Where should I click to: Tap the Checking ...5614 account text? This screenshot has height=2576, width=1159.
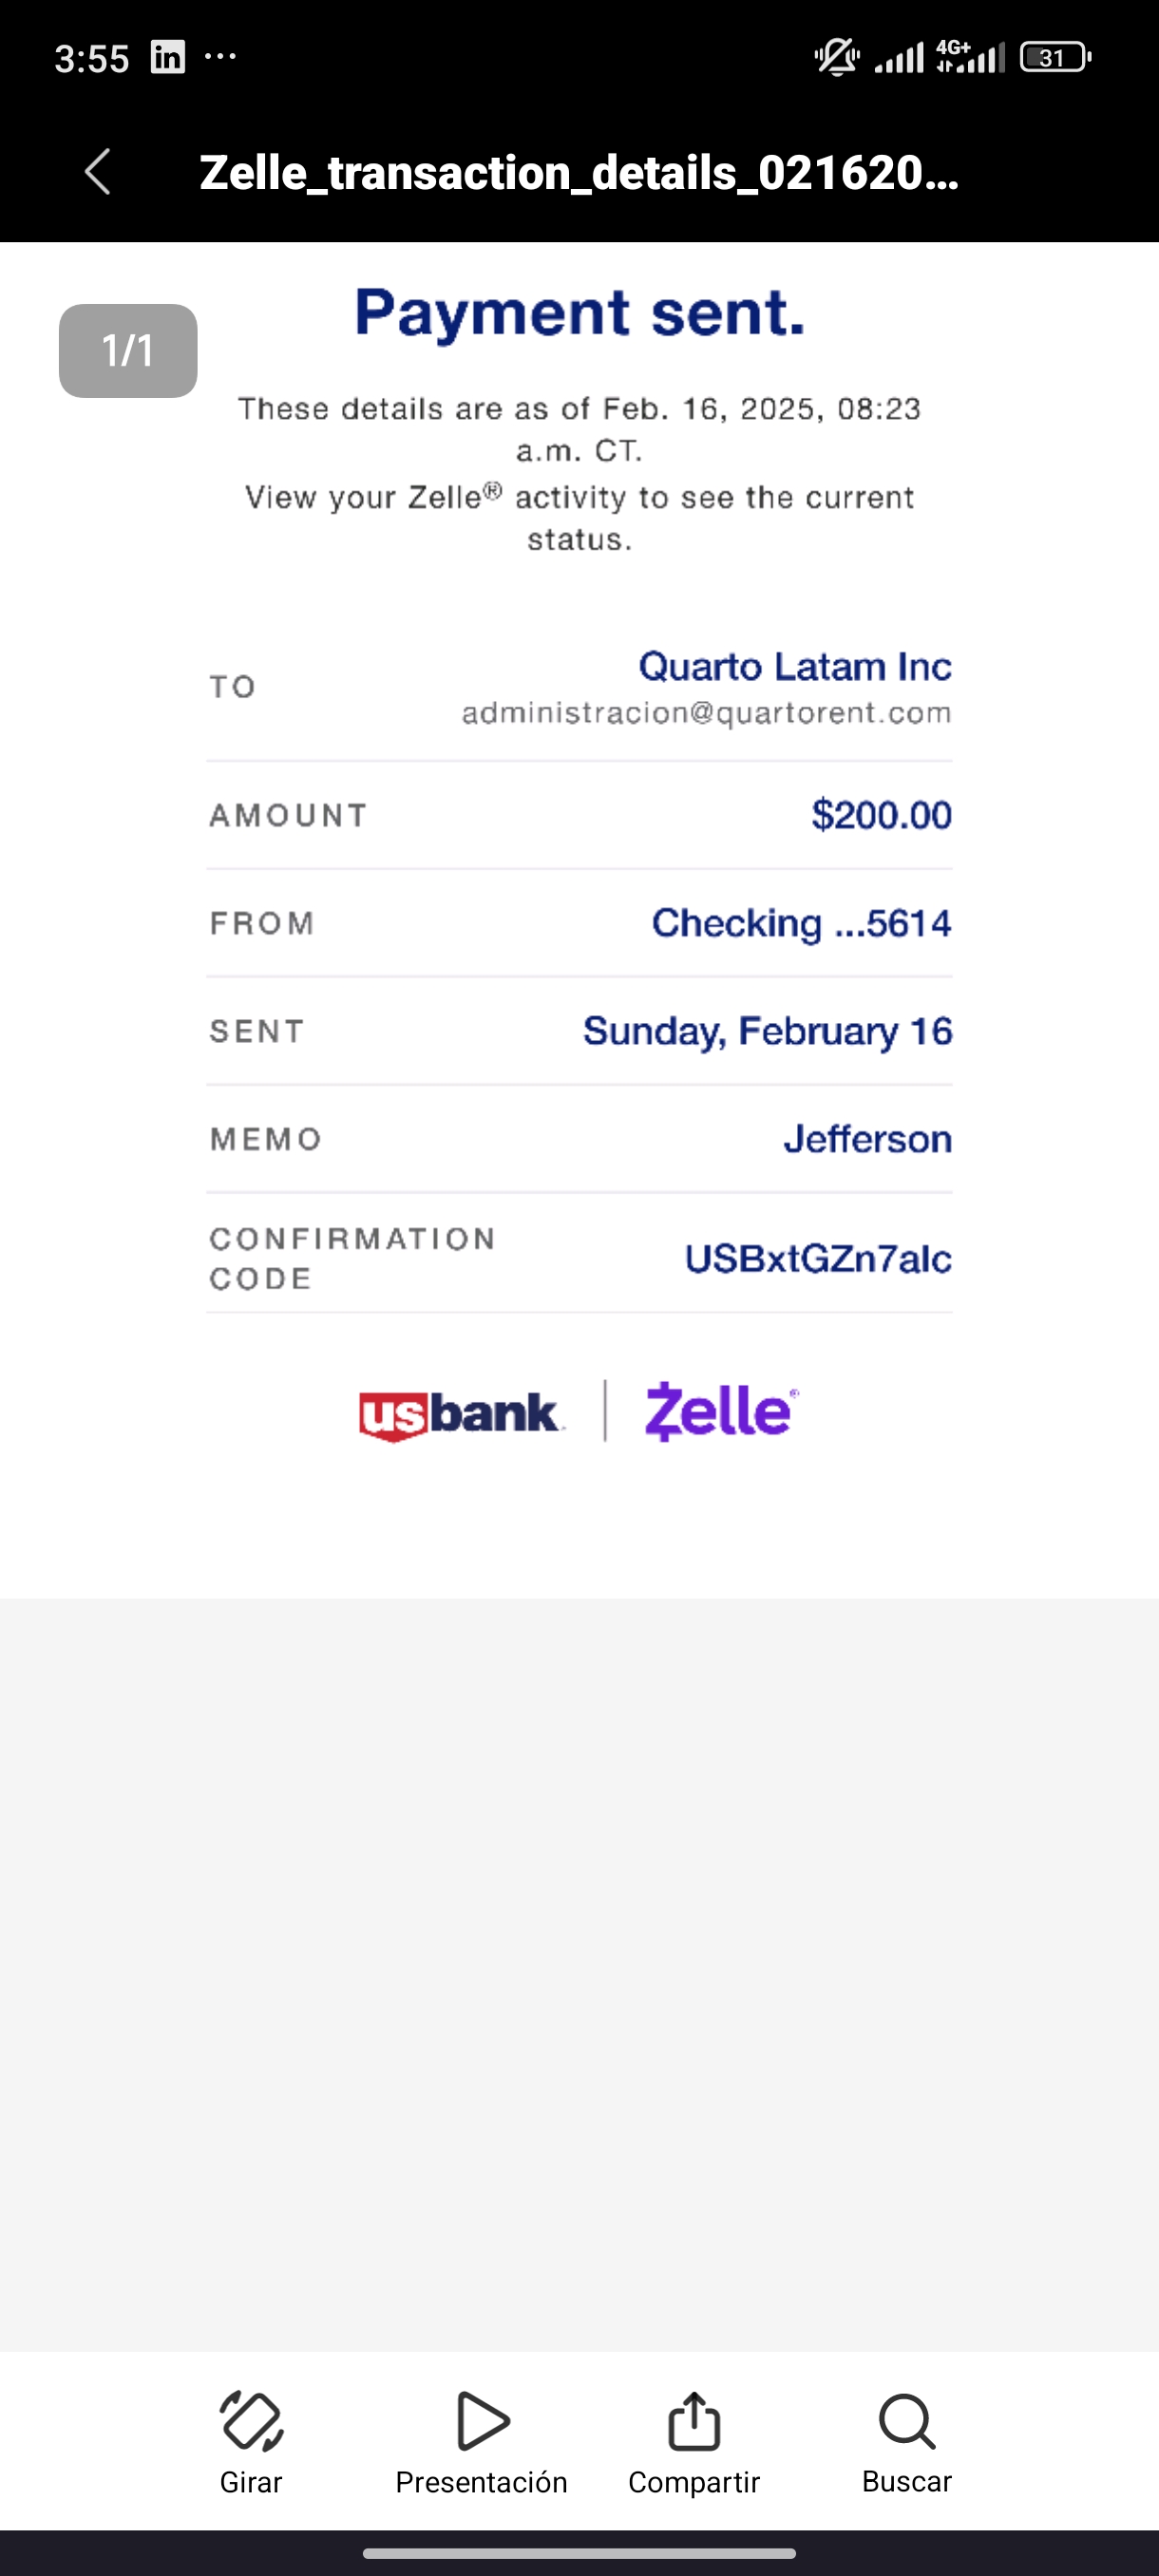pos(801,923)
